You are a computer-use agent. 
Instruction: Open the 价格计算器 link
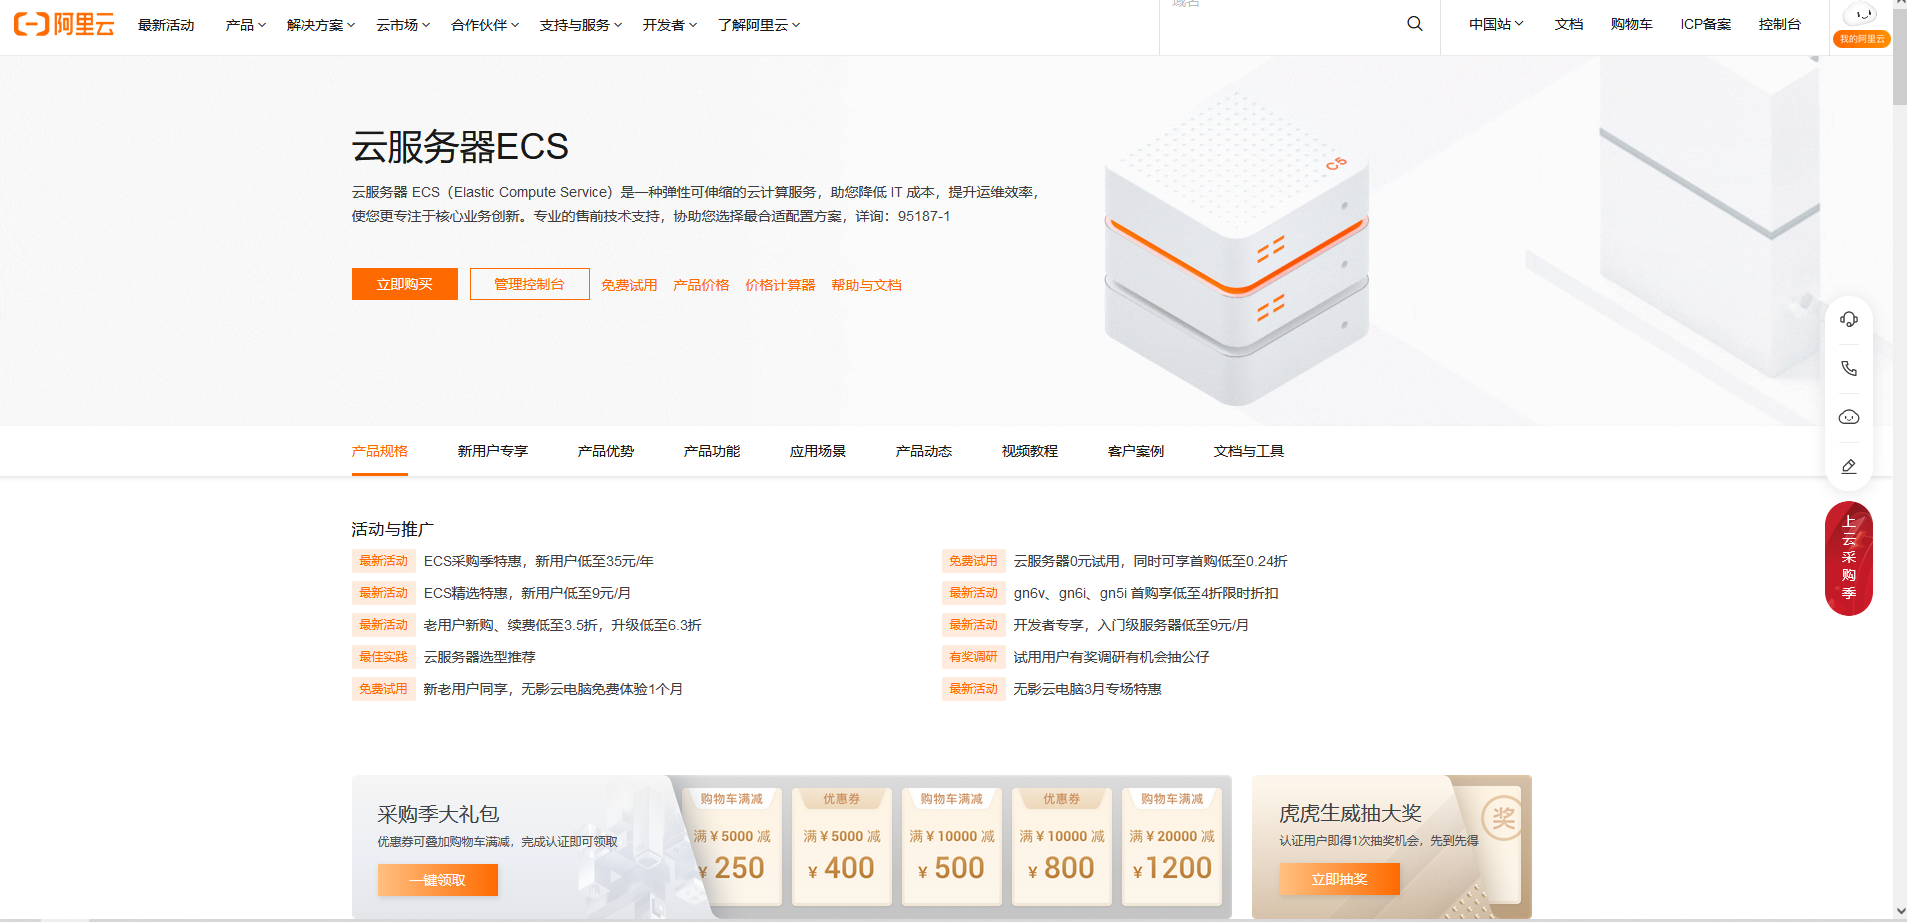pyautogui.click(x=780, y=285)
